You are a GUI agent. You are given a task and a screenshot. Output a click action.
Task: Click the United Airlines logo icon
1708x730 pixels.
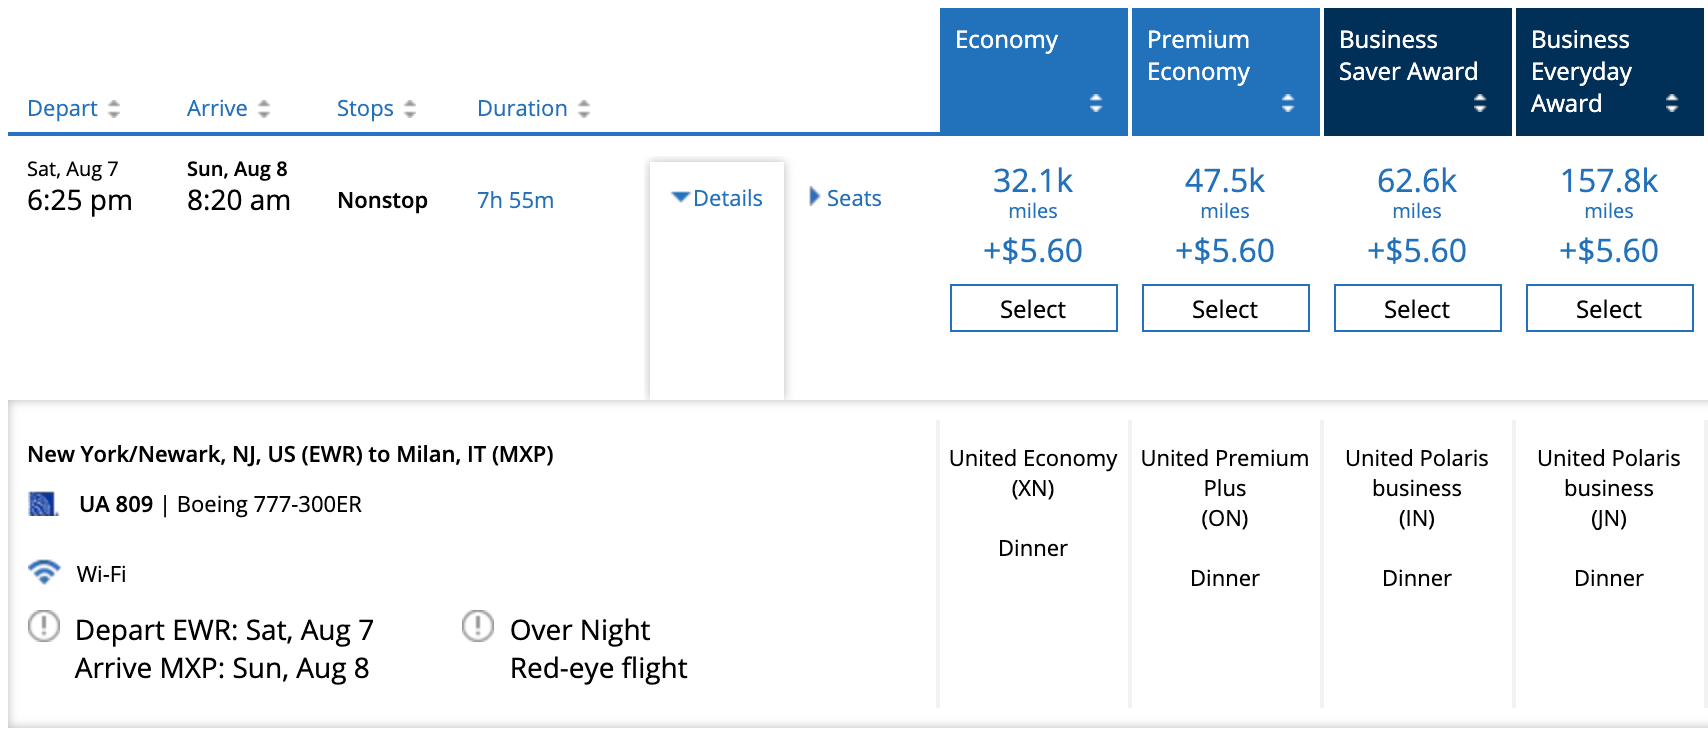pyautogui.click(x=44, y=504)
